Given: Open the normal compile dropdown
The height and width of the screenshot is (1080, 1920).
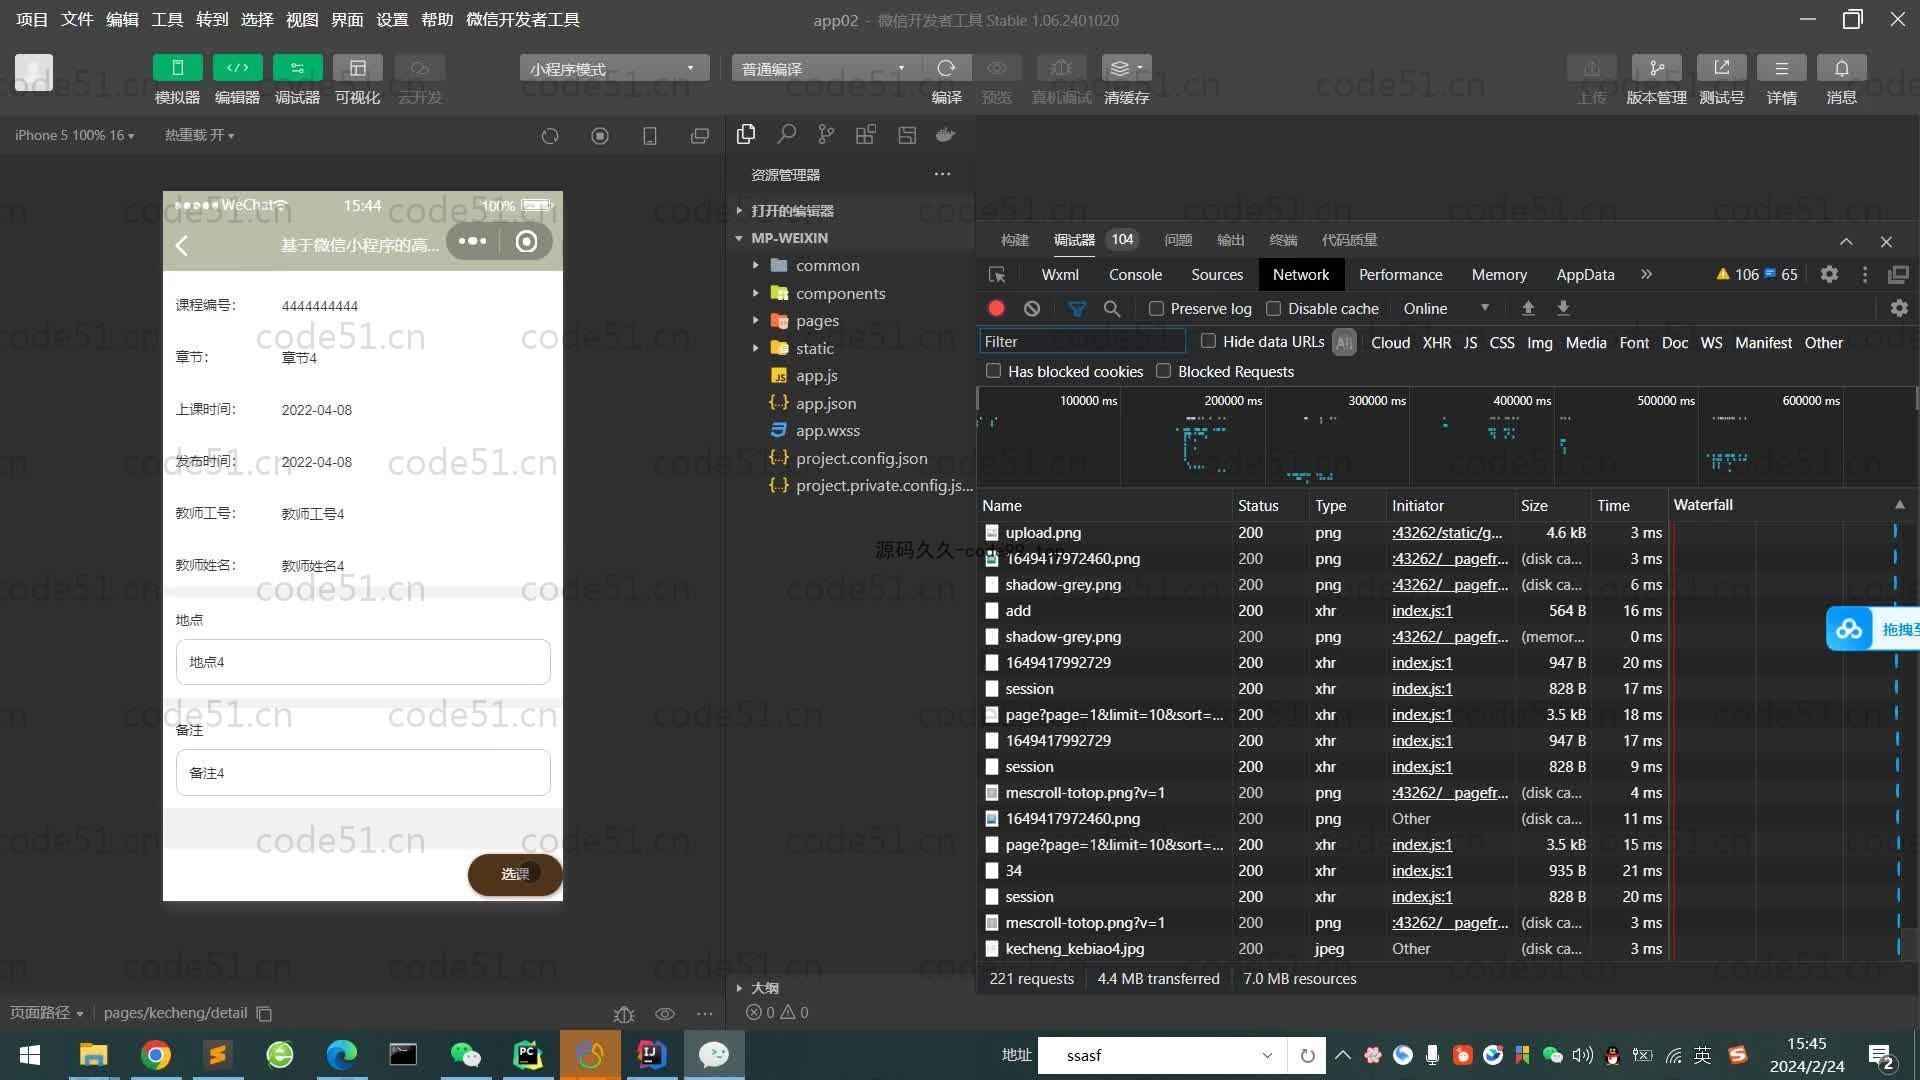Looking at the screenshot, I should [826, 68].
